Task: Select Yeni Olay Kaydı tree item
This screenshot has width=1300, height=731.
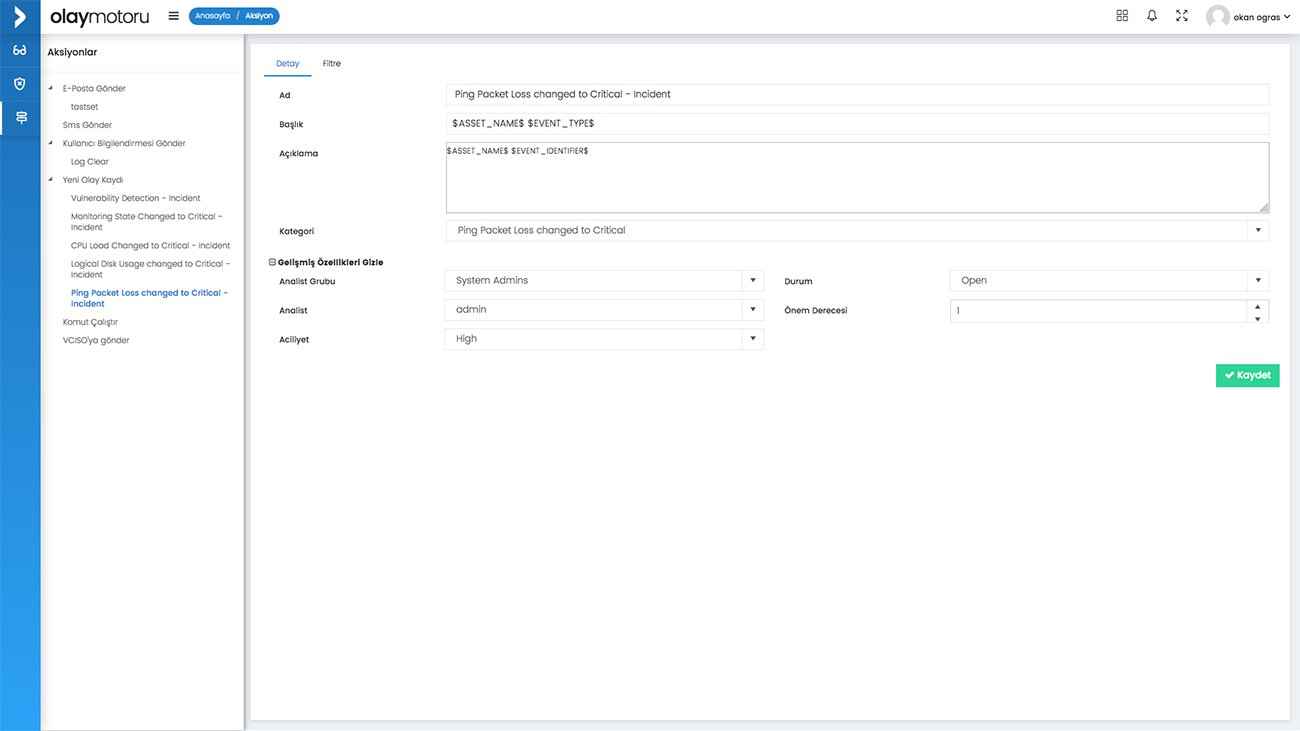Action: 93,180
